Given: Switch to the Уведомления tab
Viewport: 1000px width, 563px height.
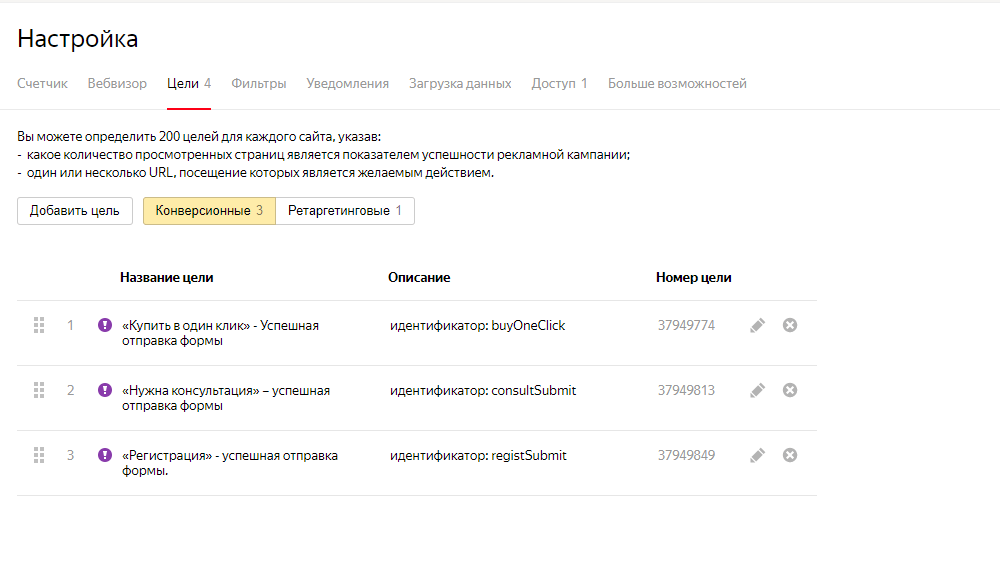Looking at the screenshot, I should [x=347, y=84].
